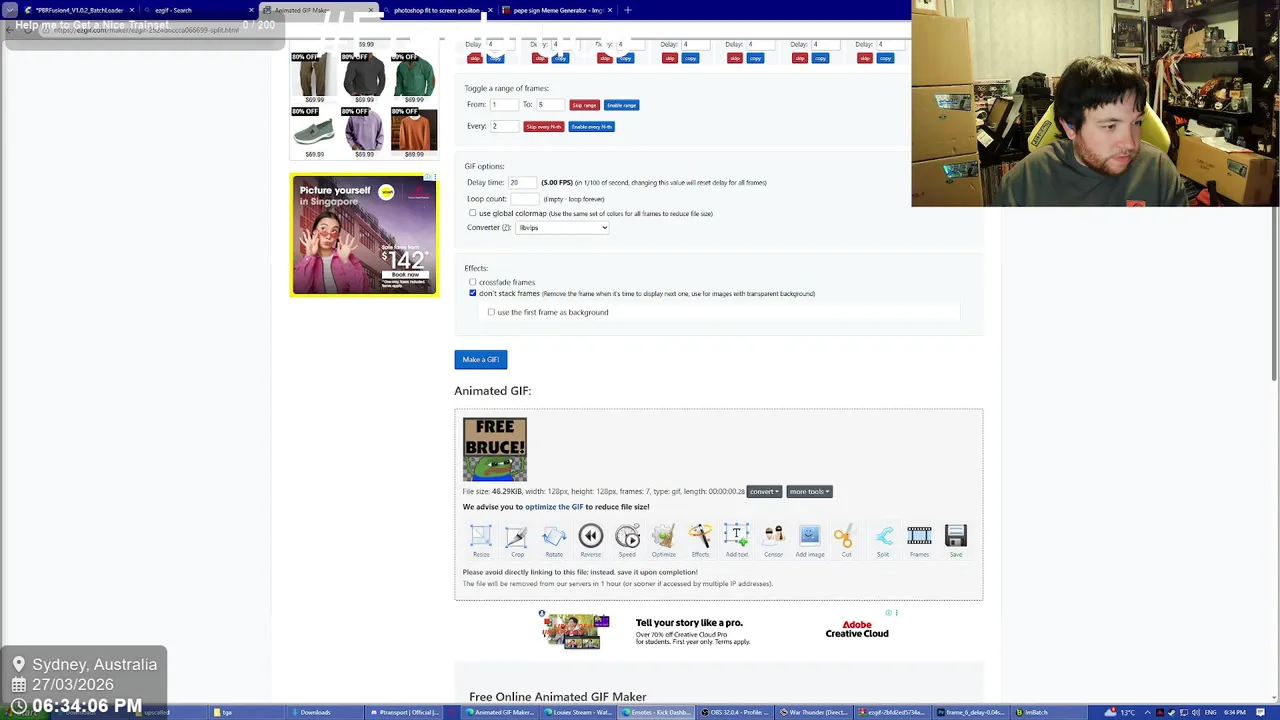The image size is (1280, 720).
Task: Open the Censor tool
Action: click(x=773, y=541)
